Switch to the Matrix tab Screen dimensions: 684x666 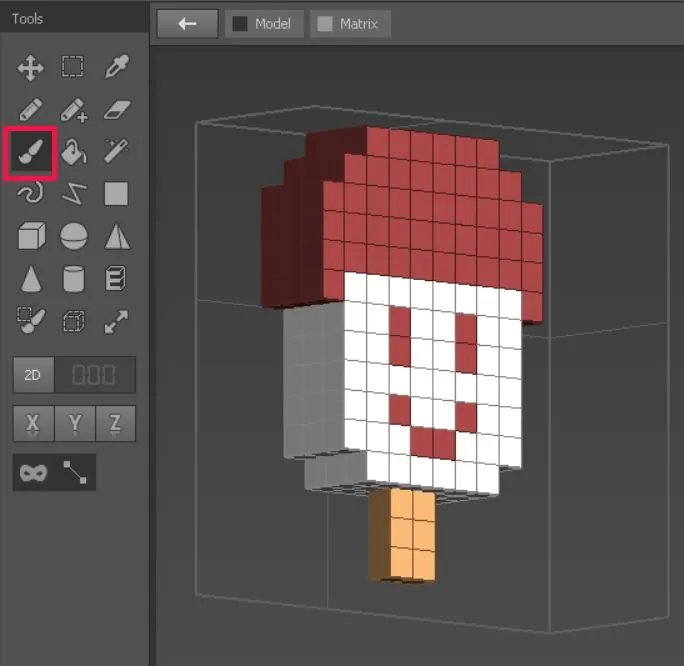click(x=350, y=24)
